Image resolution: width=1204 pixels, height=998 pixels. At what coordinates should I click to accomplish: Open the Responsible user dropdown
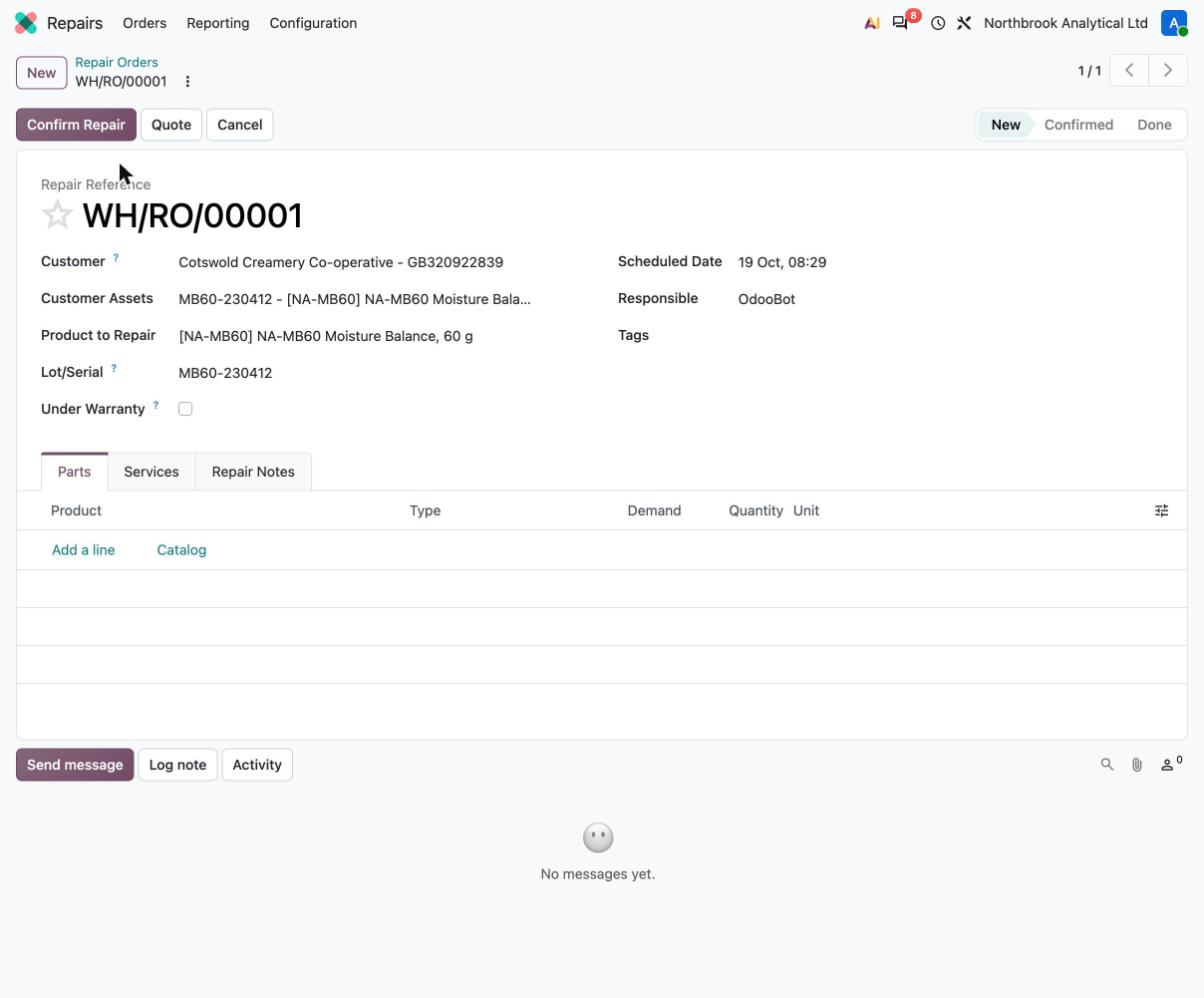[x=949, y=299]
